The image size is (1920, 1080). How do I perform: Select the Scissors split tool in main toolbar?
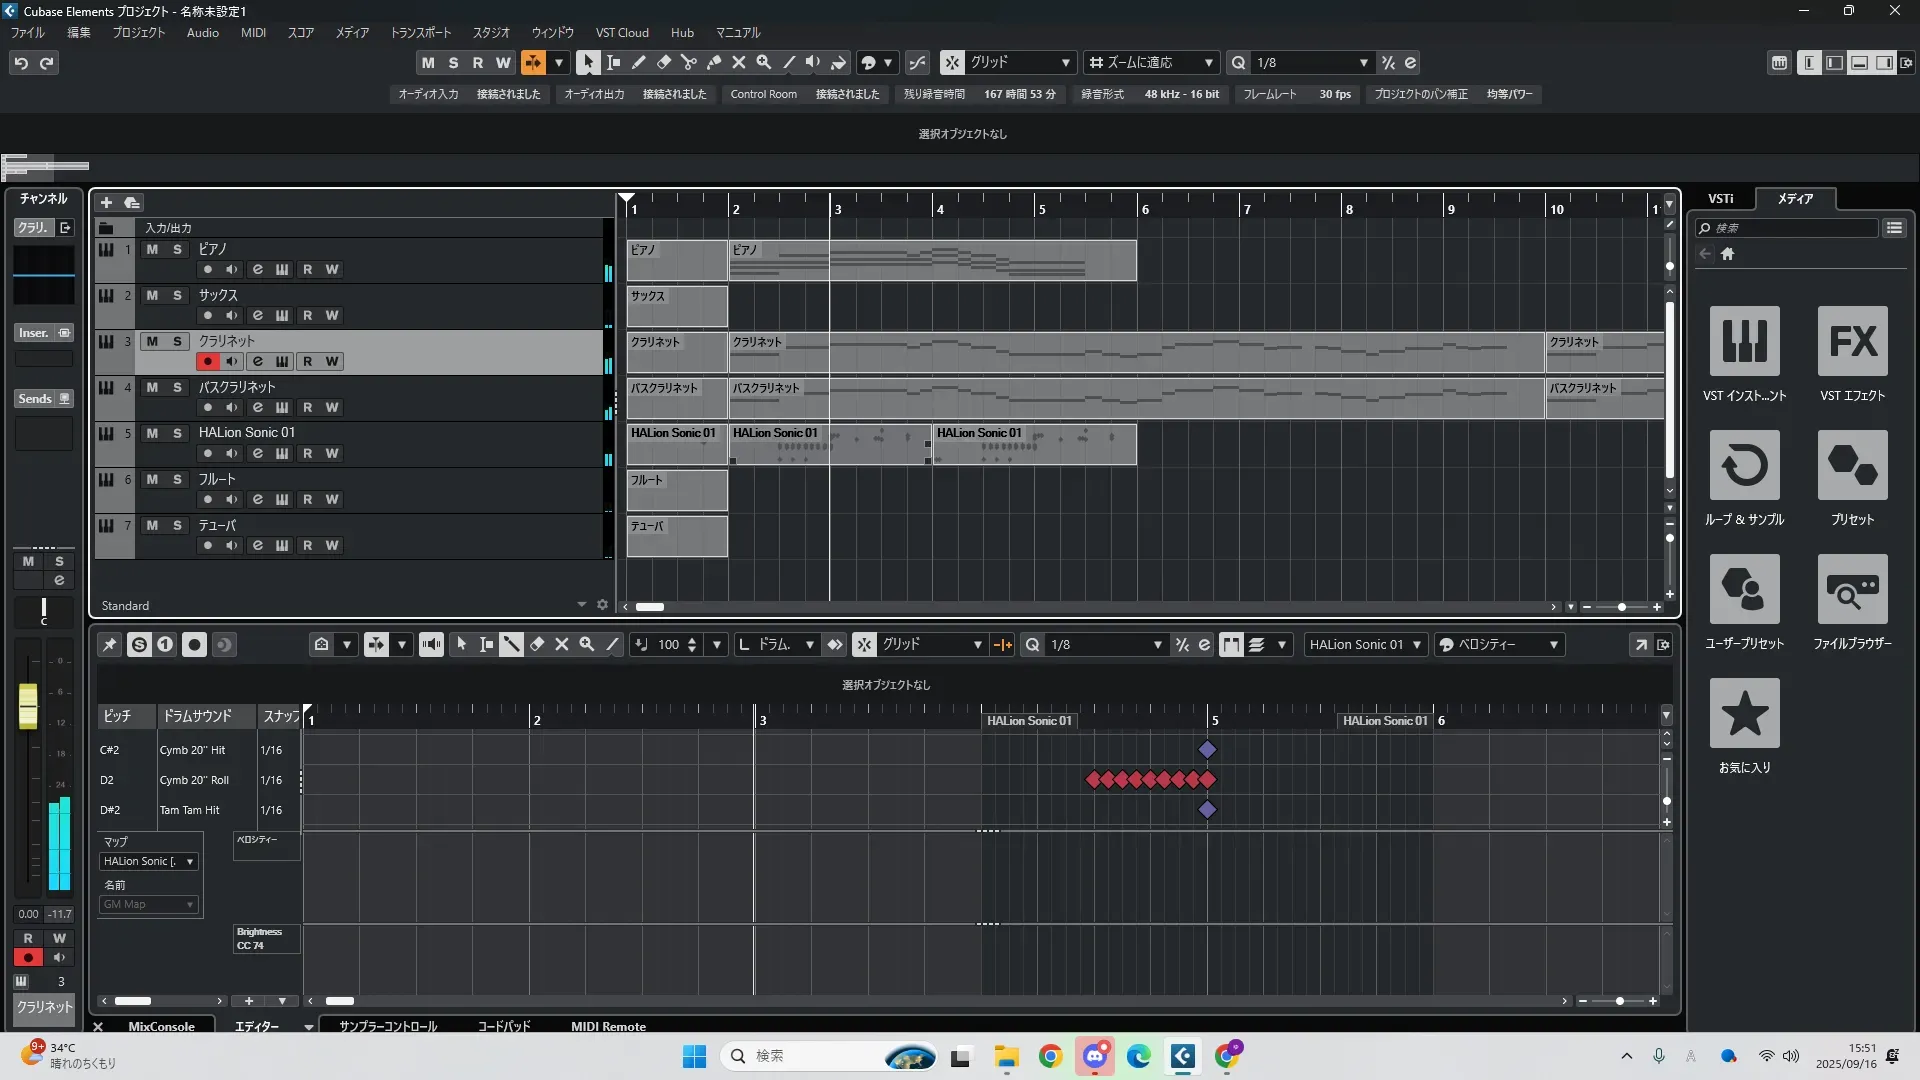(x=688, y=62)
